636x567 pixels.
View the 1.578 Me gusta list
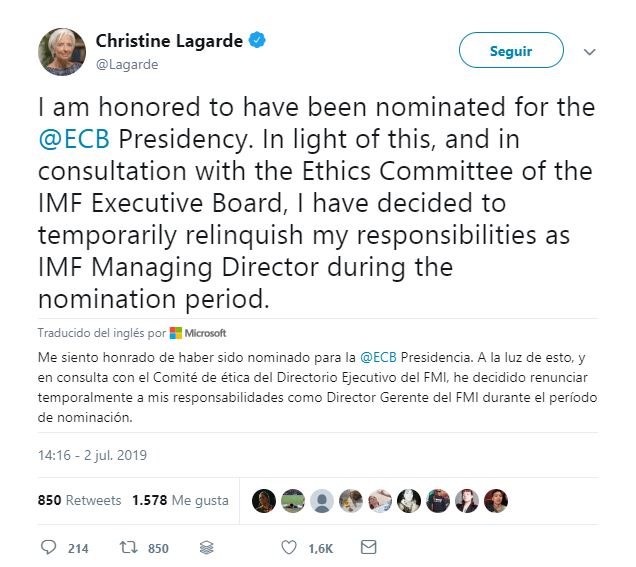[180, 500]
